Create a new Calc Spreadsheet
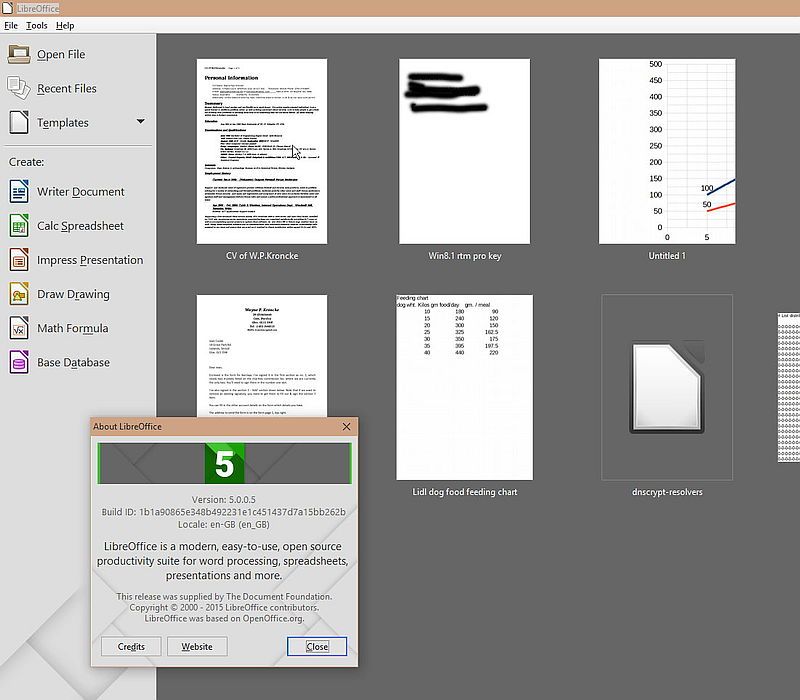This screenshot has height=700, width=800. (80, 226)
